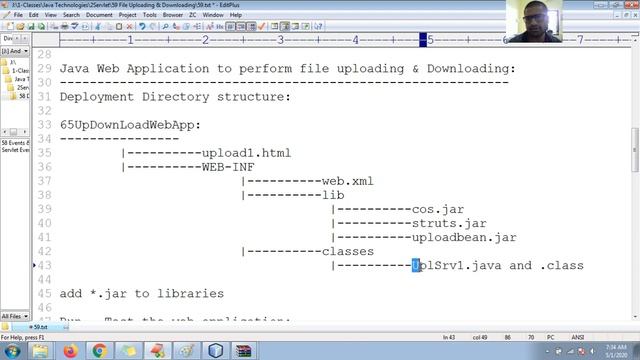Open the Help menu

click(236, 15)
